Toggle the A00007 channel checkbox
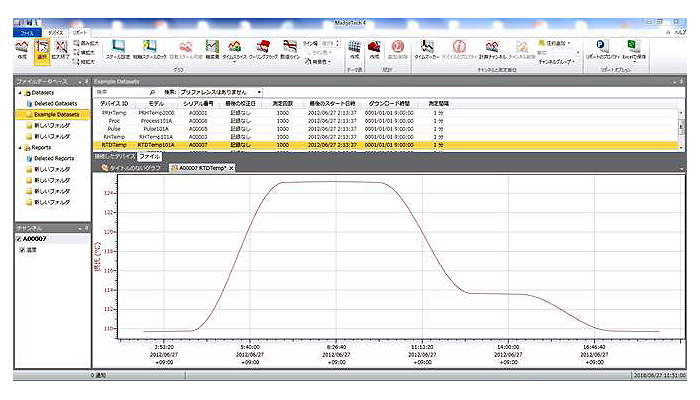The image size is (700, 400). (20, 238)
